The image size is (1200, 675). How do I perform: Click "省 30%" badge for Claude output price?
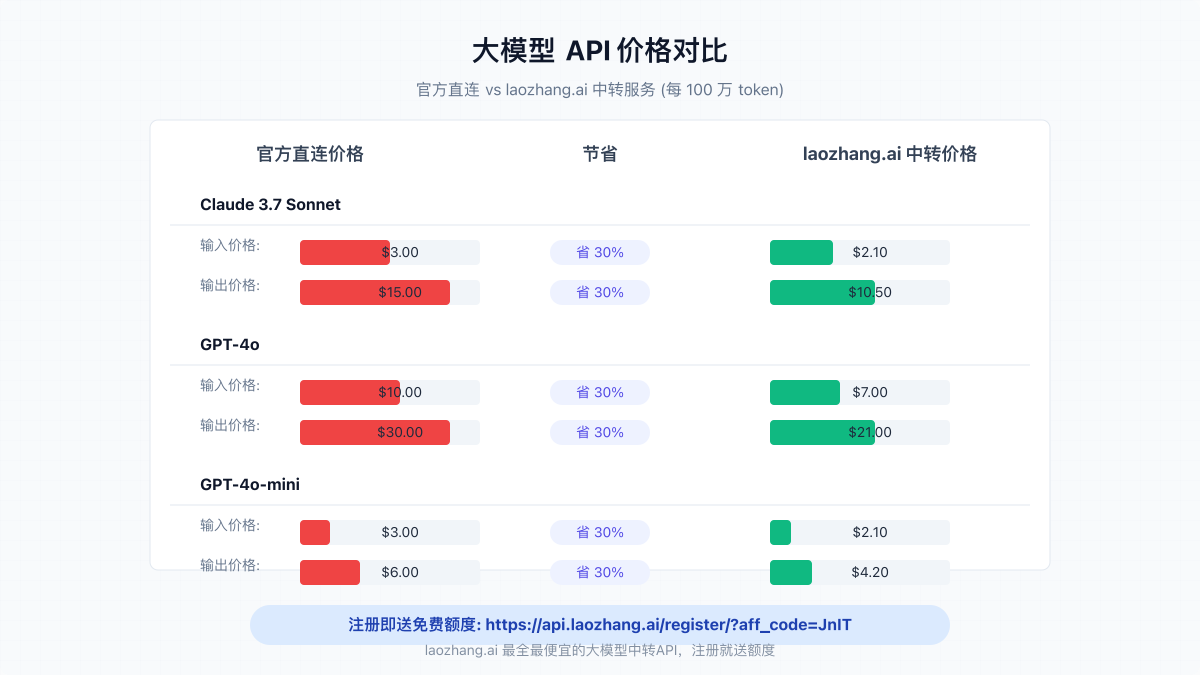point(600,292)
